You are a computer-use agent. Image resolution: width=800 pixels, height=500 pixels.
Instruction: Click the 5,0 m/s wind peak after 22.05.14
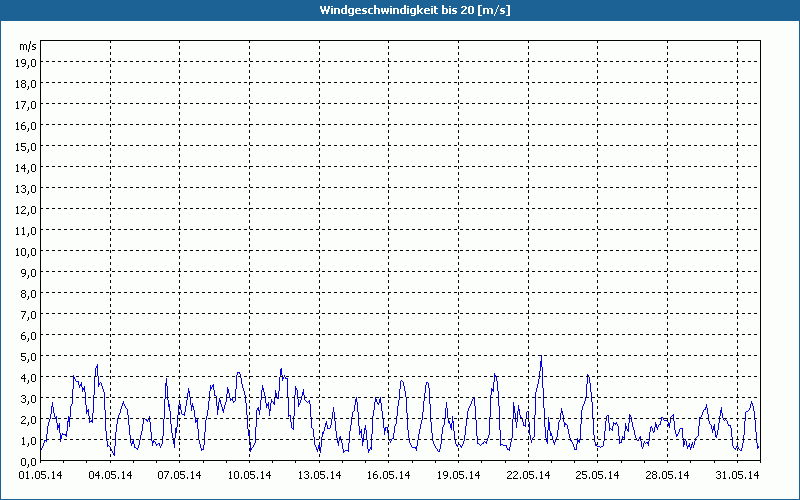coord(541,356)
